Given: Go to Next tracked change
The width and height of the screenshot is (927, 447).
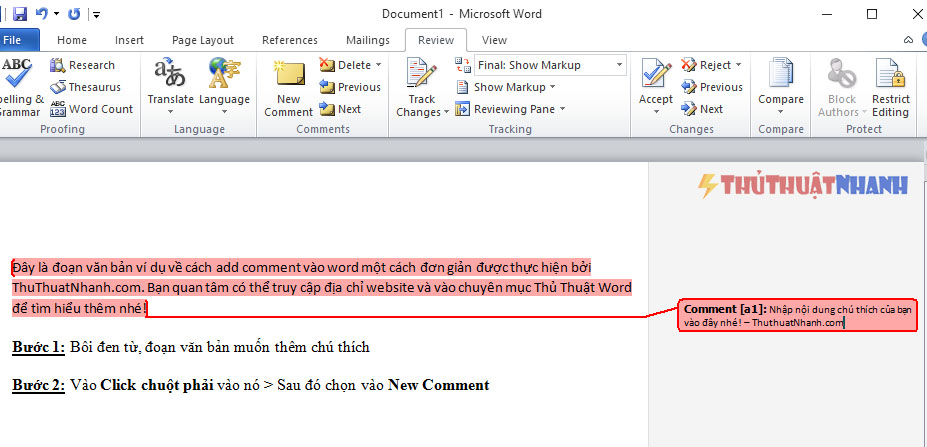Looking at the screenshot, I should click(x=702, y=109).
